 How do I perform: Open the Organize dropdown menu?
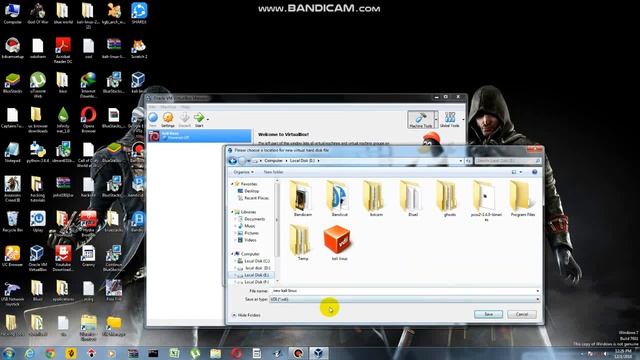(243, 172)
